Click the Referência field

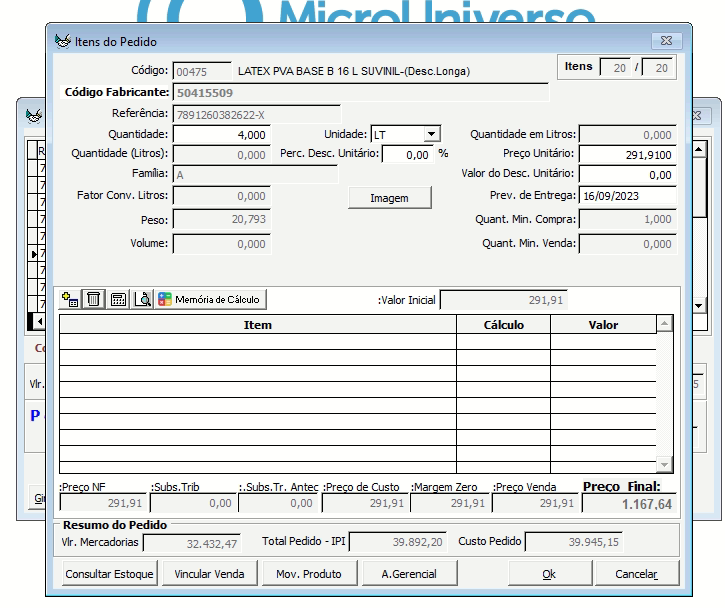[256, 115]
